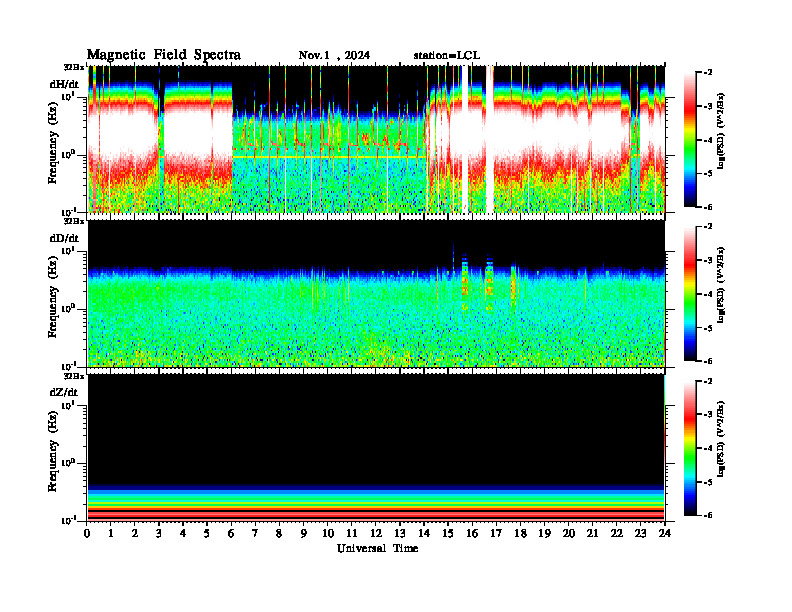Select the dZ/dt panel color scale bar

(x=690, y=447)
